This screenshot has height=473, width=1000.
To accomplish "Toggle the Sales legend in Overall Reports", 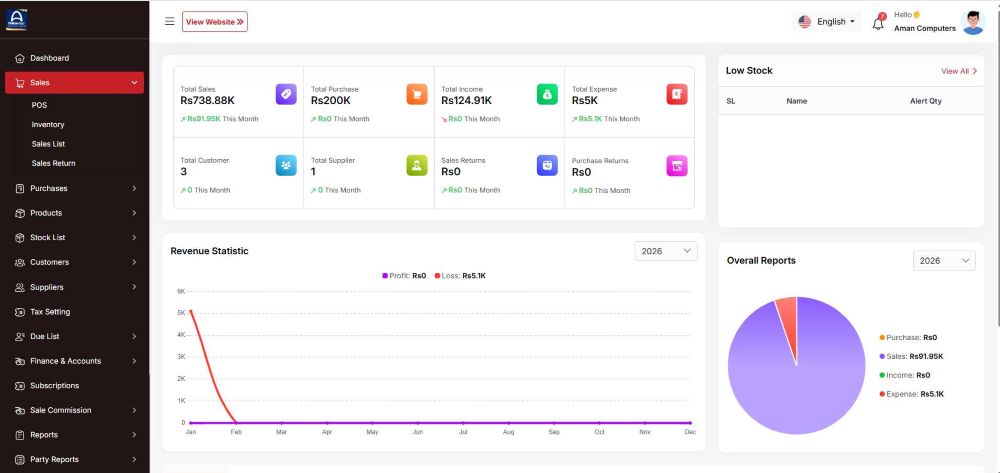I will [911, 356].
